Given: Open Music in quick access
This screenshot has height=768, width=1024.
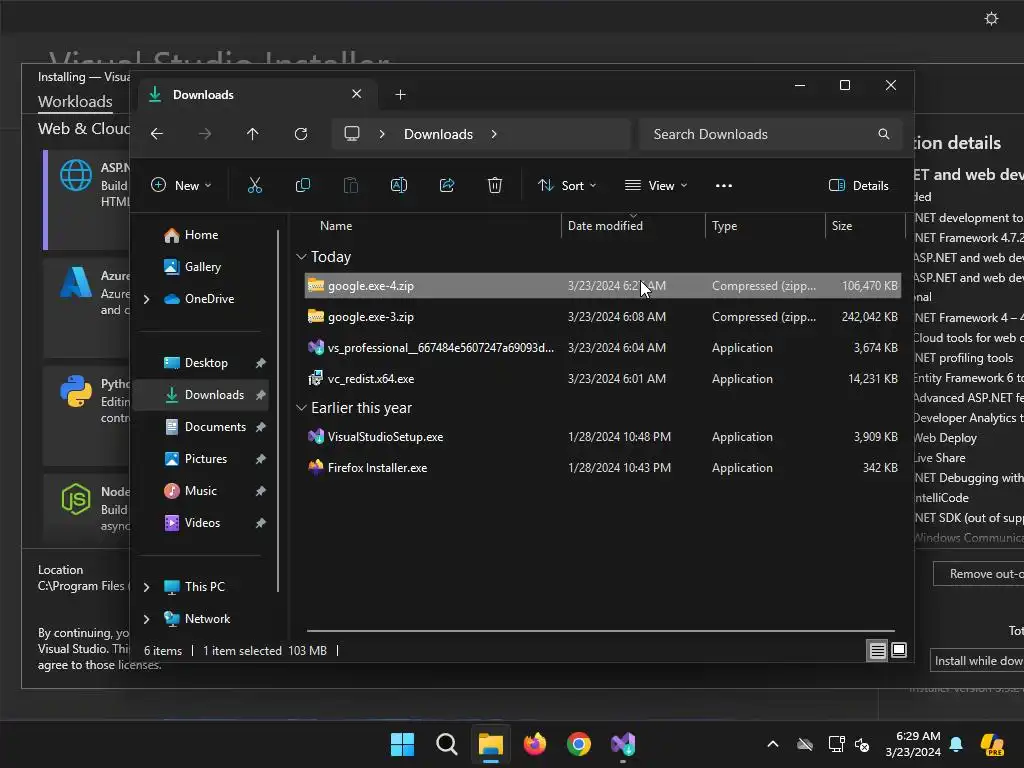Looking at the screenshot, I should click(x=200, y=491).
